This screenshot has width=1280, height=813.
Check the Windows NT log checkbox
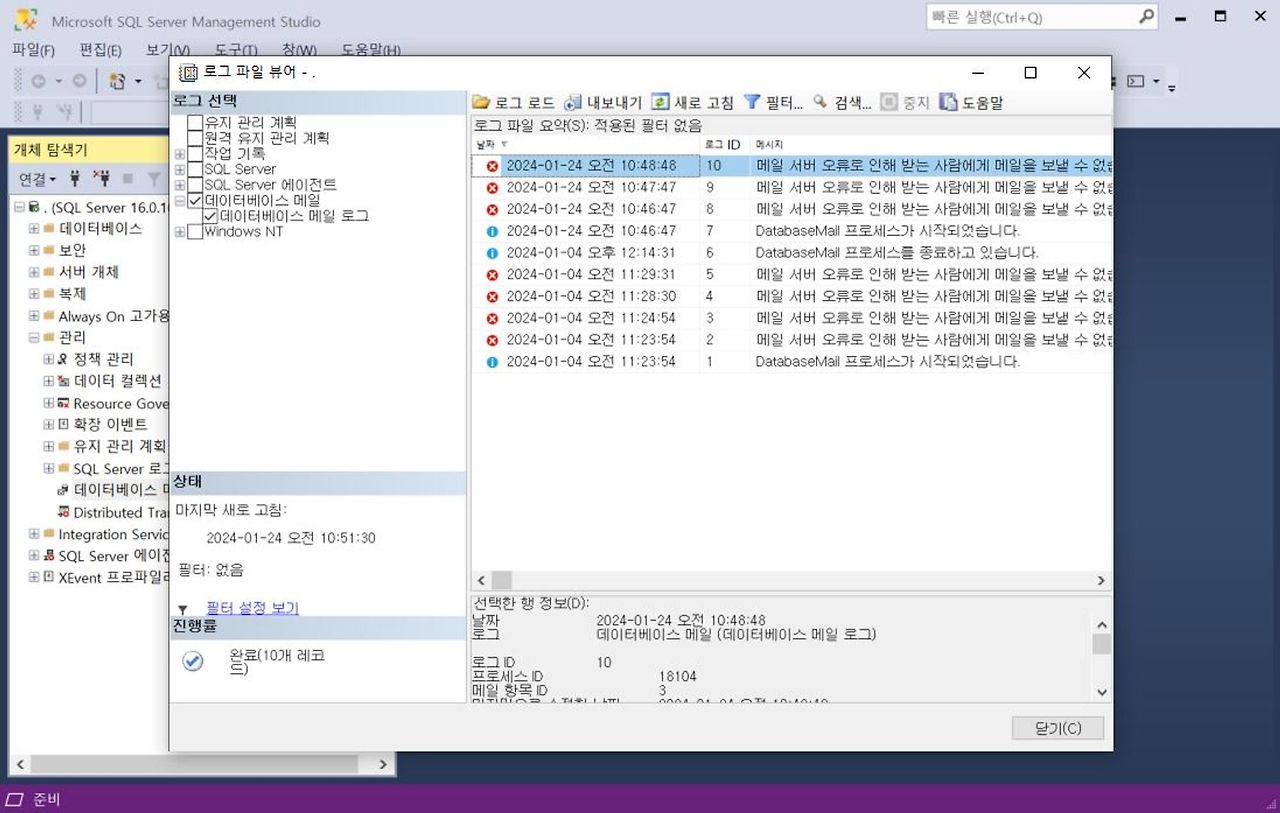[195, 232]
